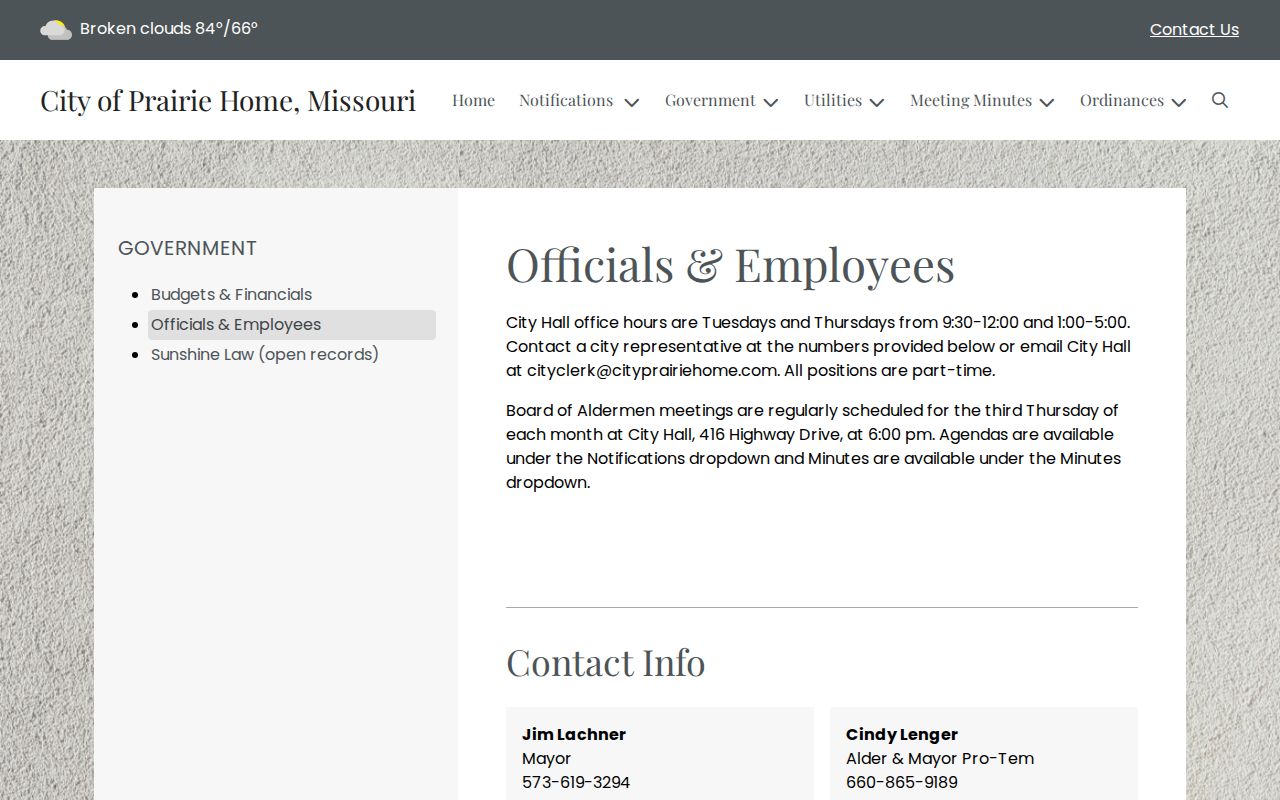Click the 'Officials & Employees' page heading

tap(730, 265)
